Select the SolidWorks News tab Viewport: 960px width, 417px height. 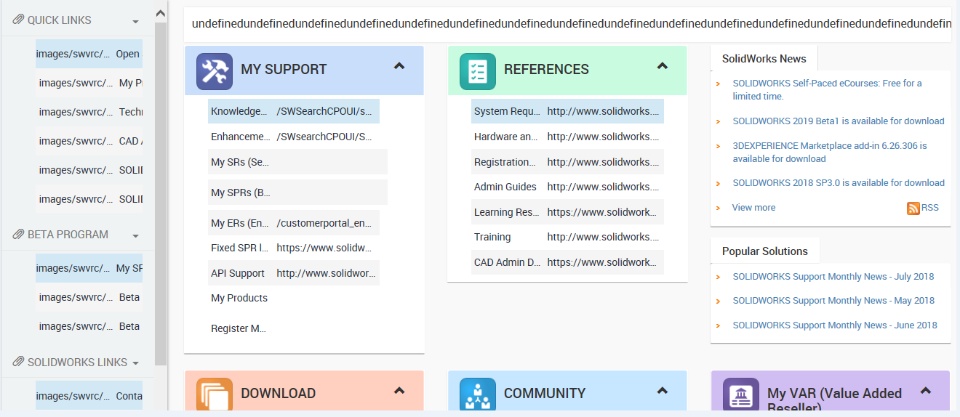click(x=763, y=59)
